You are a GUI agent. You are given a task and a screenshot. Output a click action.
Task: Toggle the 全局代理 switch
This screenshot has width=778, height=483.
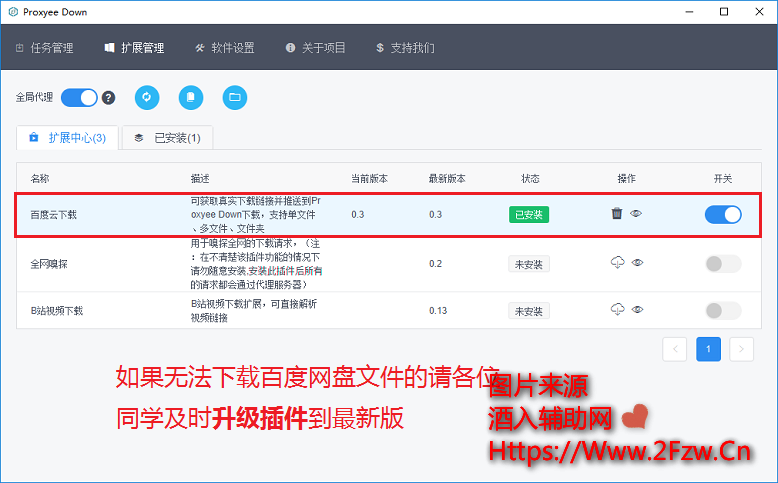[79, 98]
